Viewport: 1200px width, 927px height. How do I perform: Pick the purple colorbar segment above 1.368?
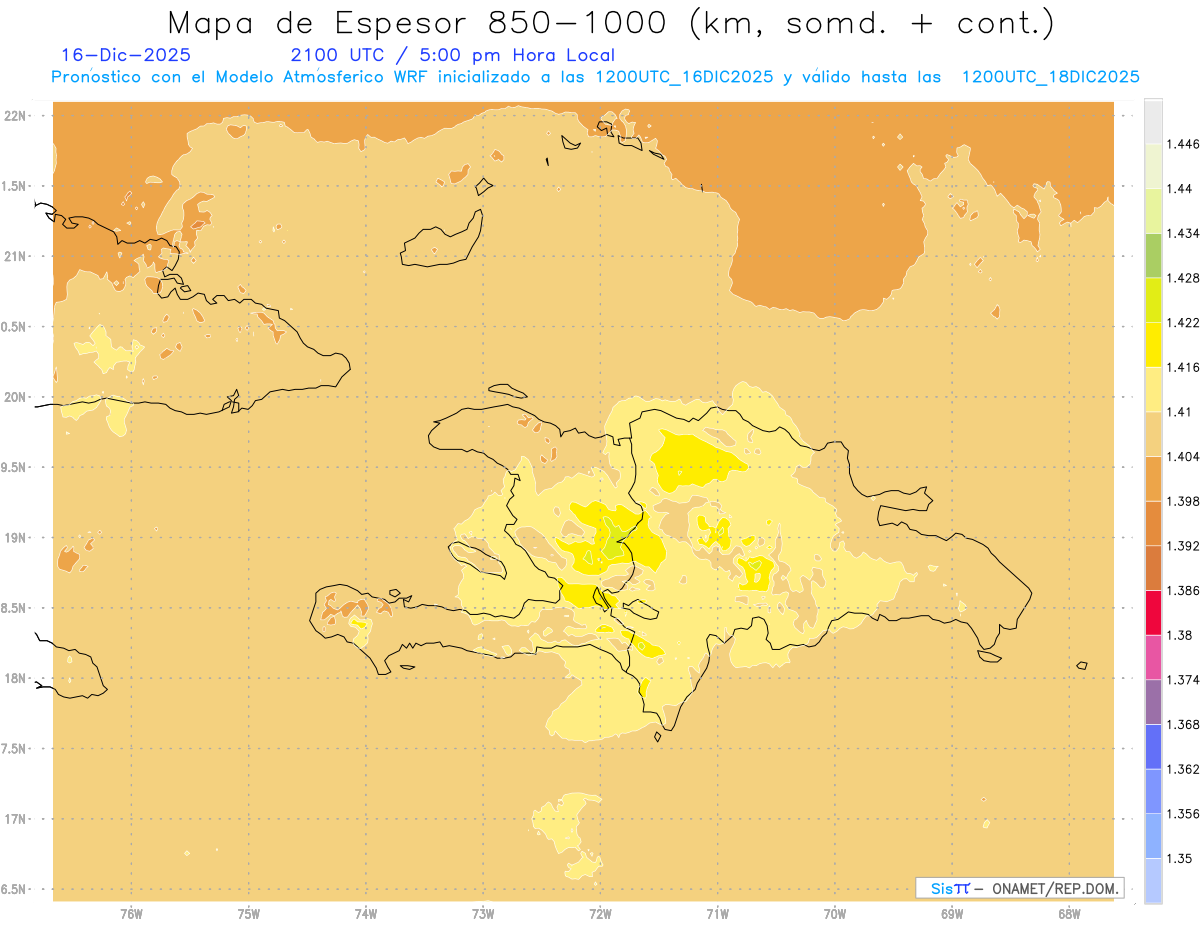1153,702
